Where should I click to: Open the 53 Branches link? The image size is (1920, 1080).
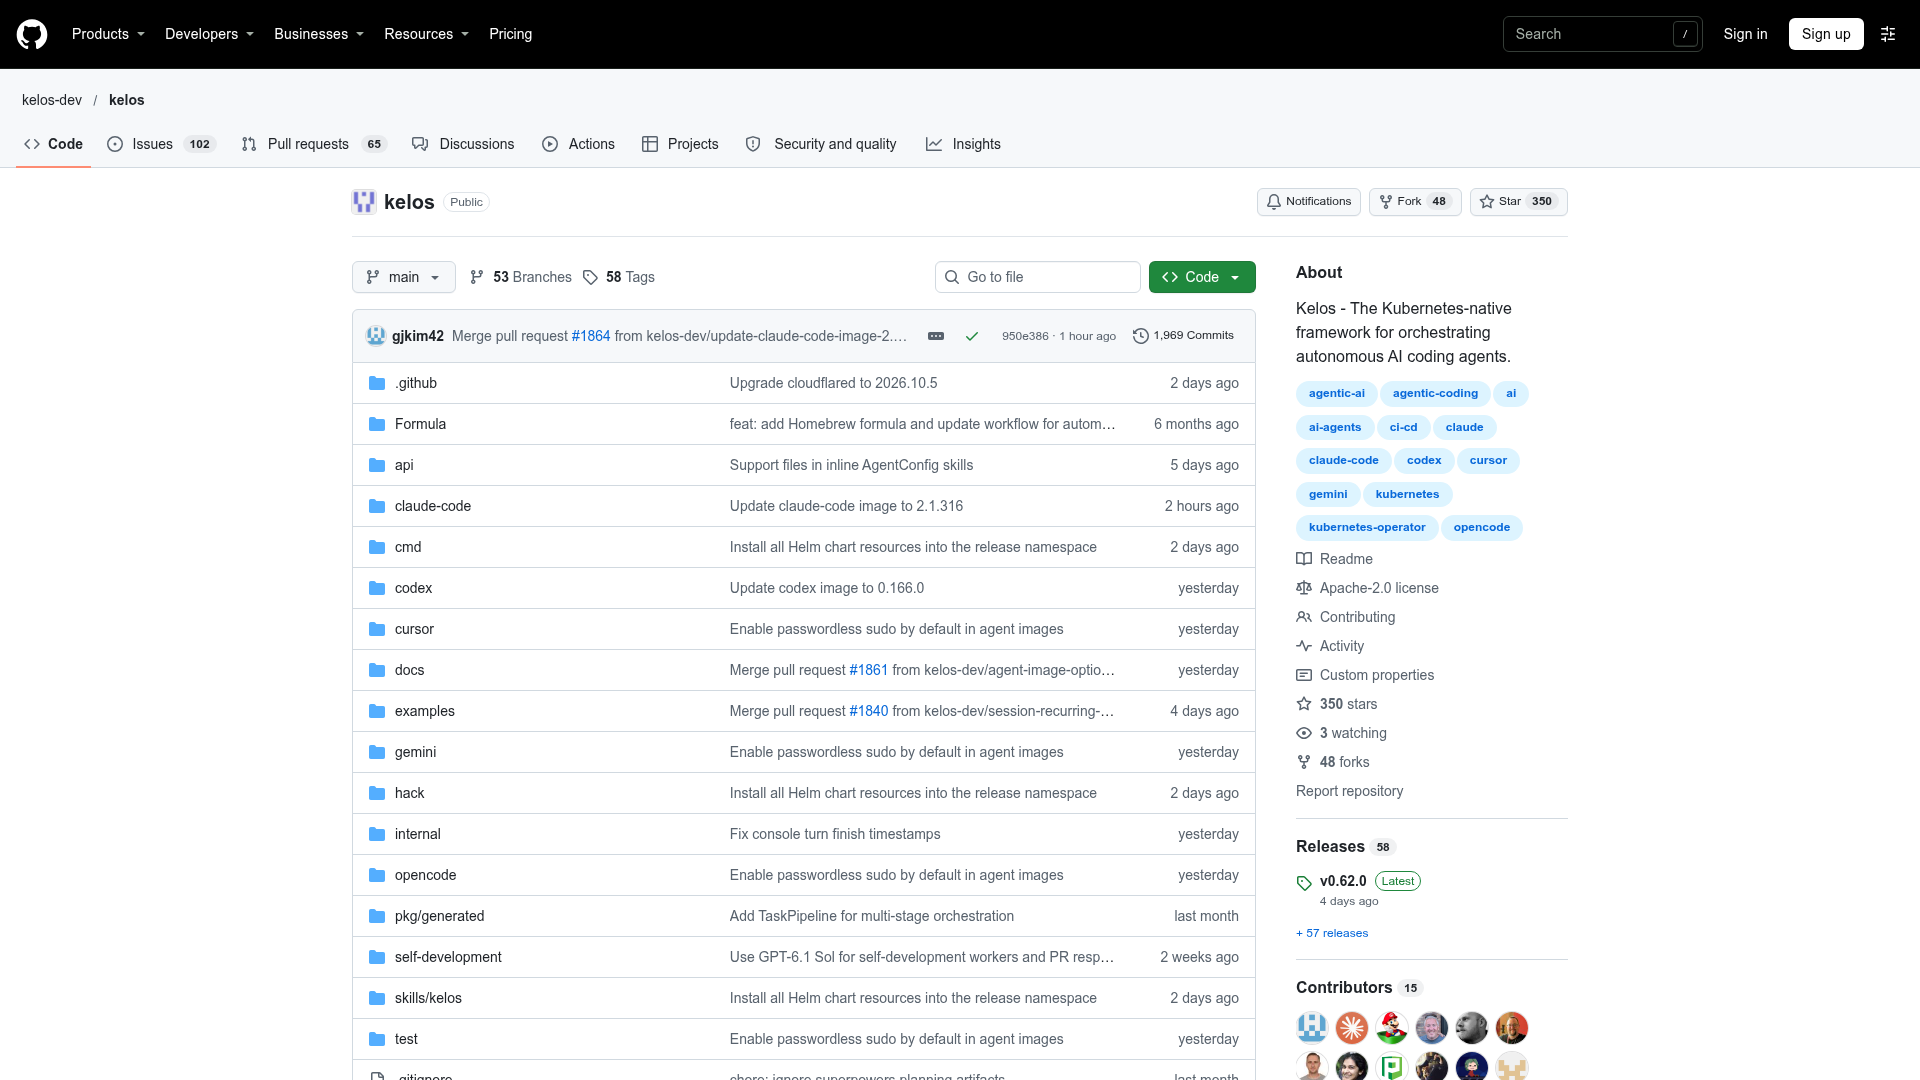pyautogui.click(x=521, y=277)
